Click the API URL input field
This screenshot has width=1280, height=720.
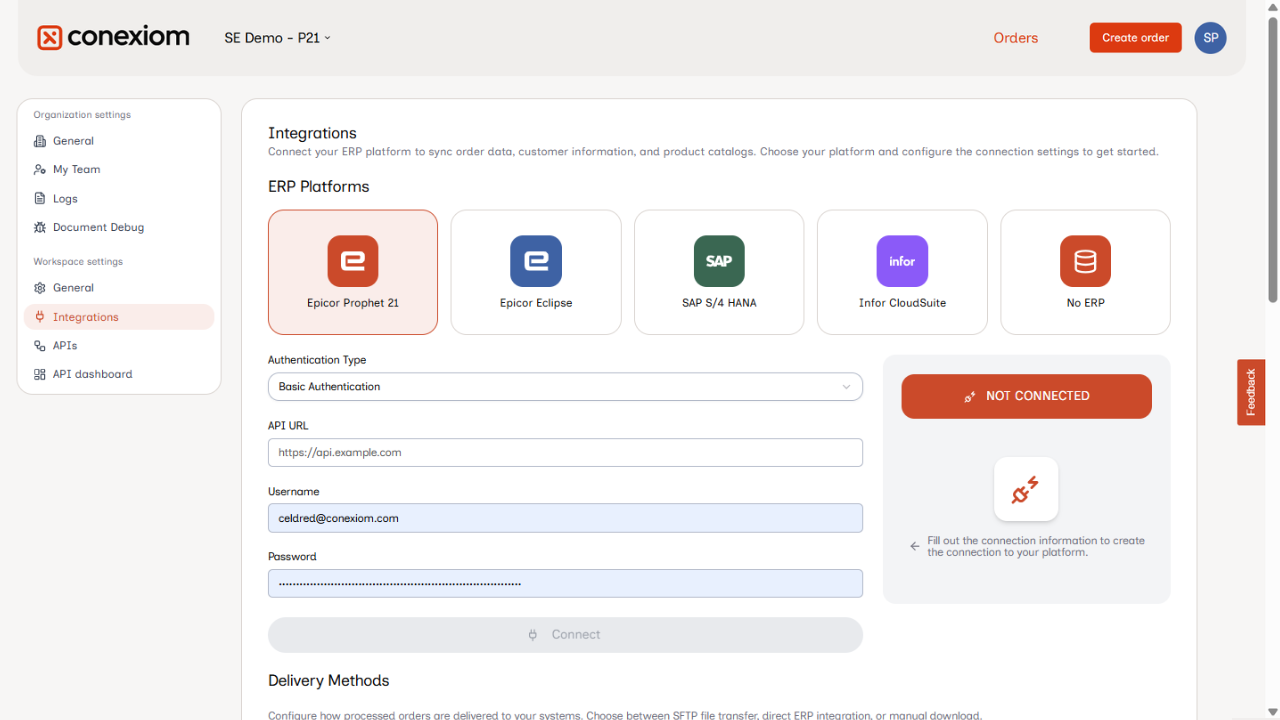565,452
